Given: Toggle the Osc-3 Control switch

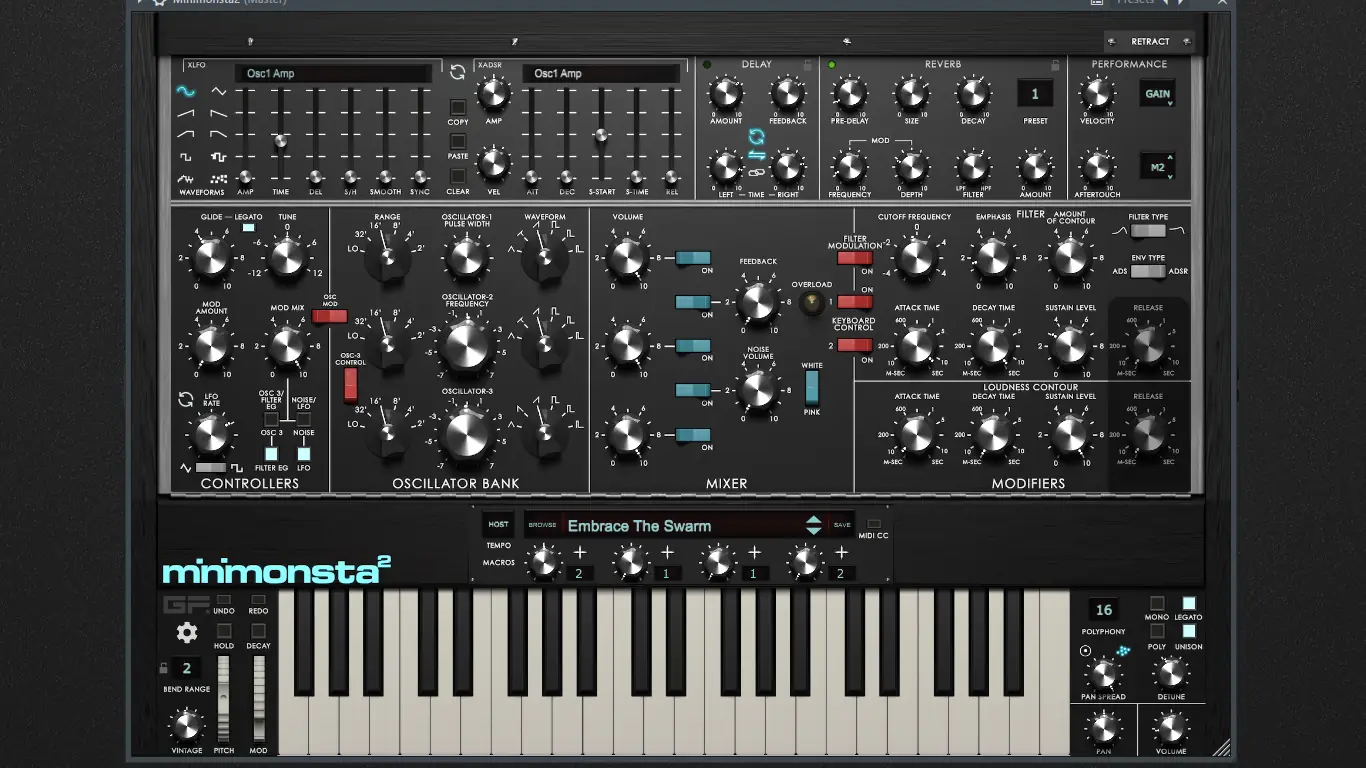Looking at the screenshot, I should coord(351,385).
